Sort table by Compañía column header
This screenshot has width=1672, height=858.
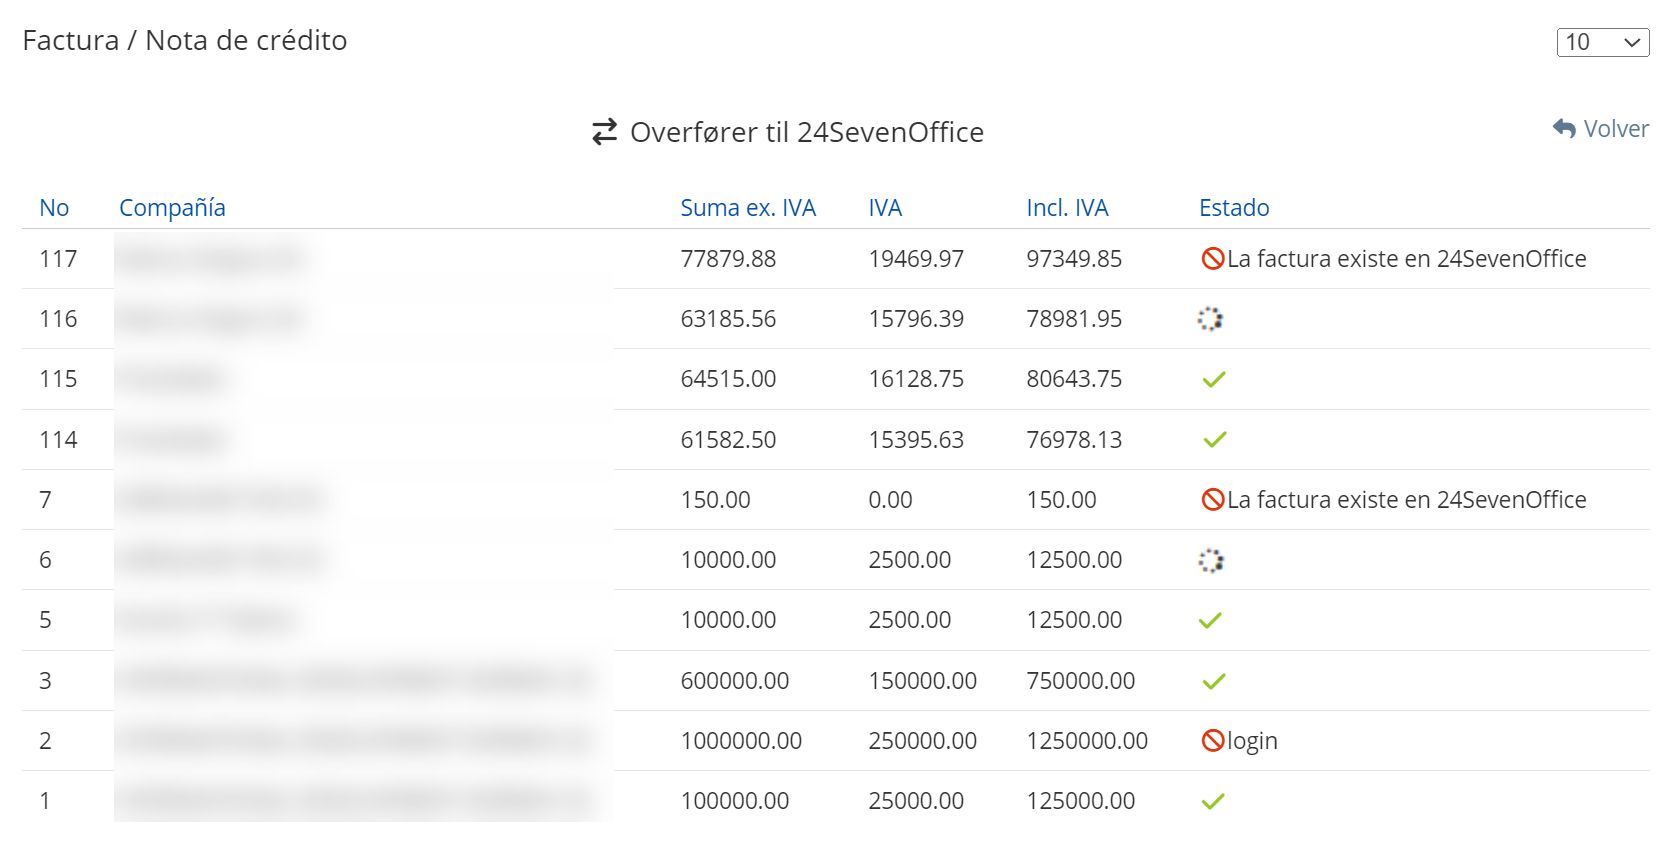(x=172, y=208)
